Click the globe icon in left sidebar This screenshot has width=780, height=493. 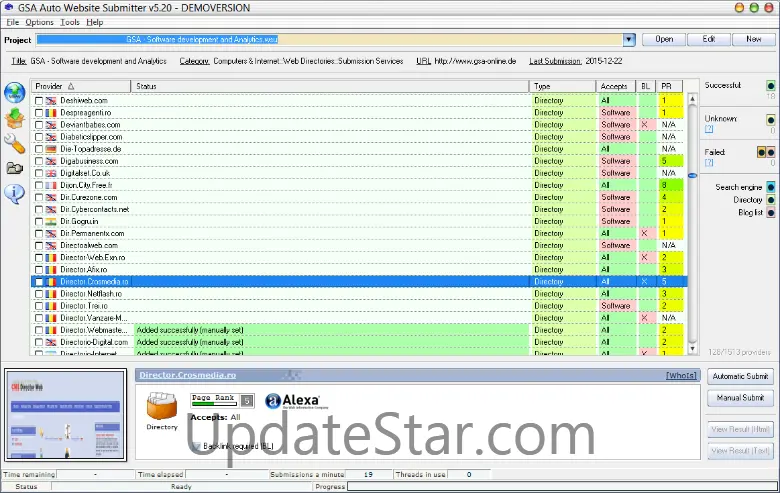pyautogui.click(x=15, y=93)
